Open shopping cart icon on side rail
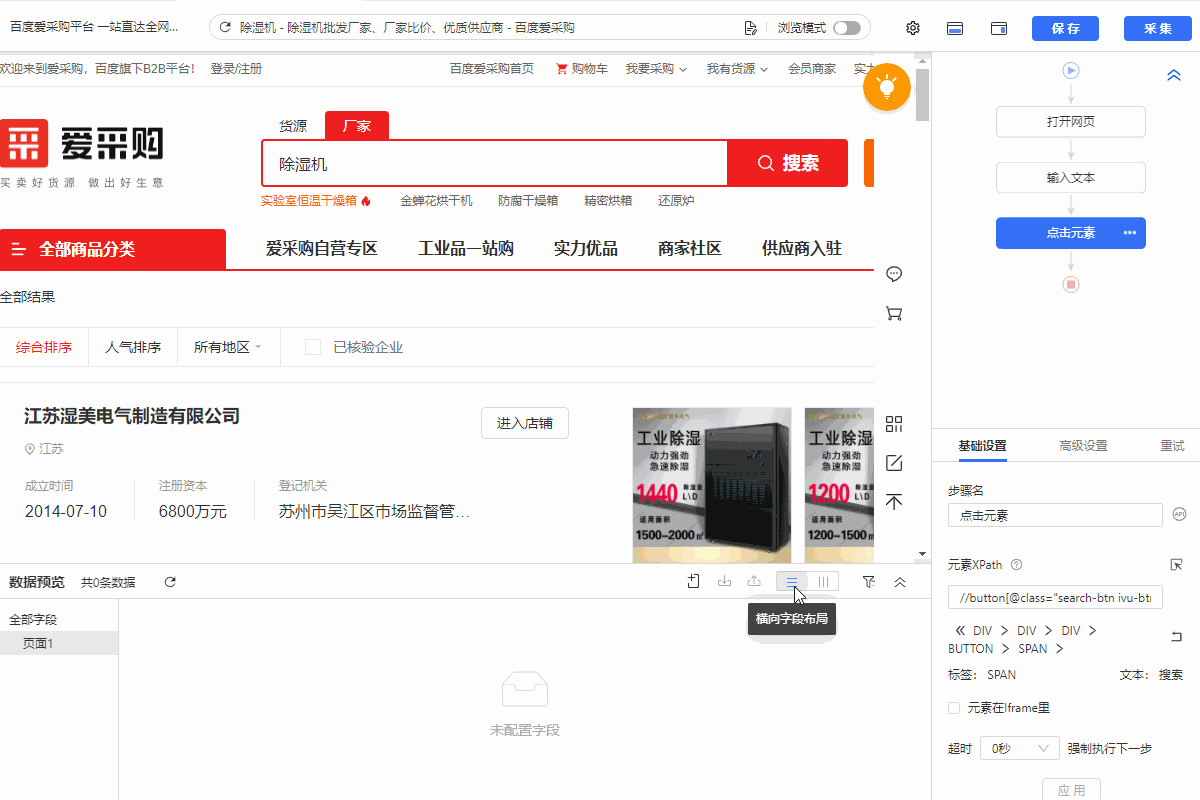Image resolution: width=1200 pixels, height=800 pixels. click(895, 313)
